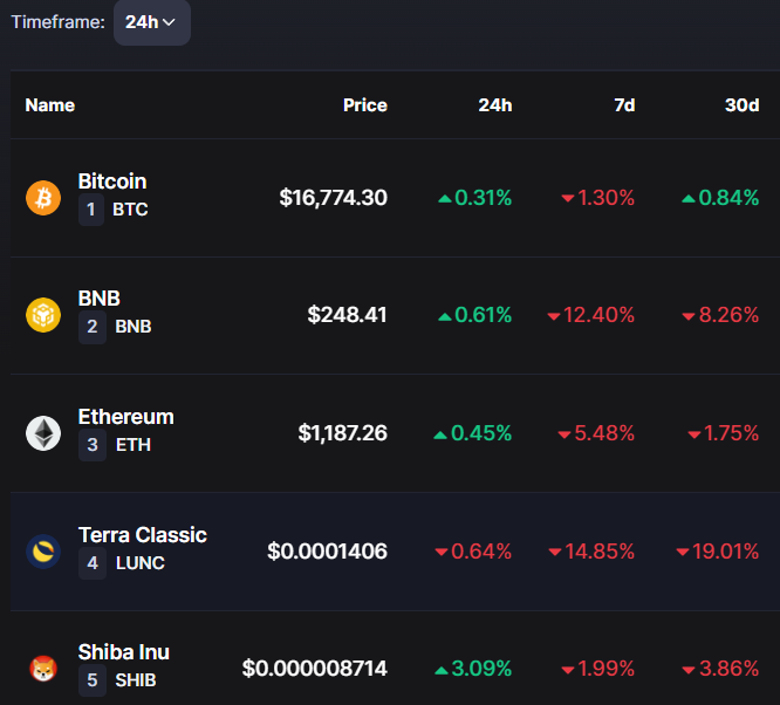Viewport: 780px width, 705px height.
Task: Click the LUNC ticker symbol
Action: pyautogui.click(x=139, y=563)
